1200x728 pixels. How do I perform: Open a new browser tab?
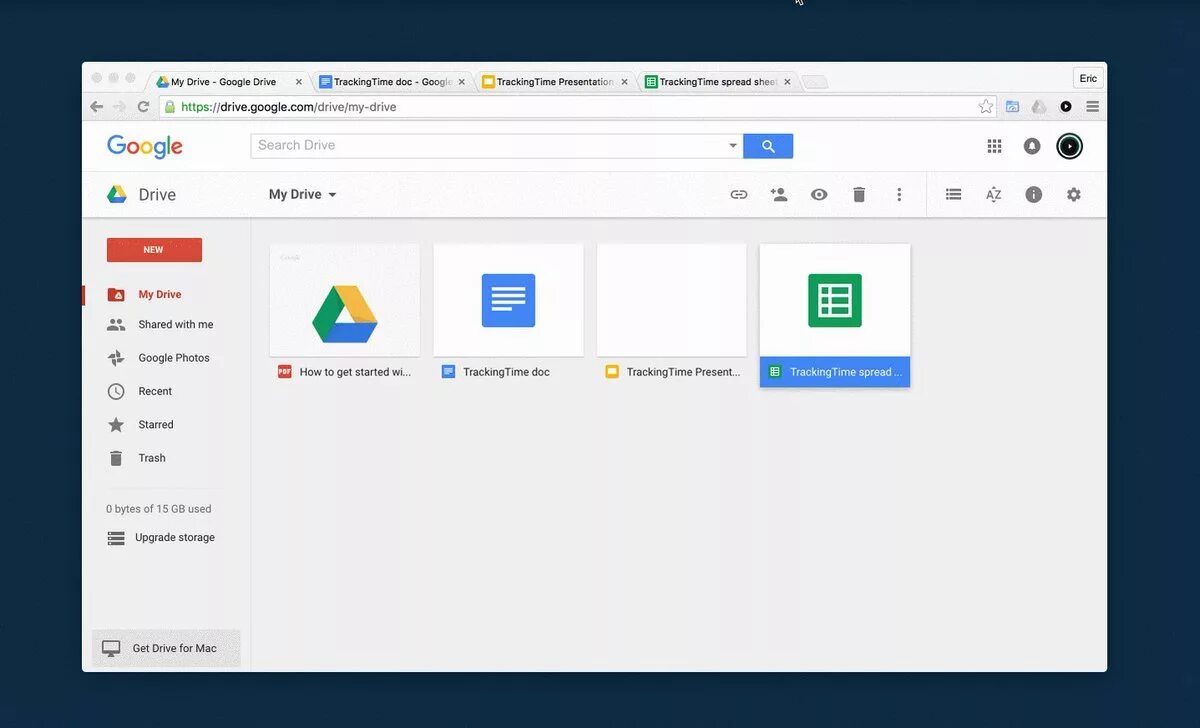(815, 82)
